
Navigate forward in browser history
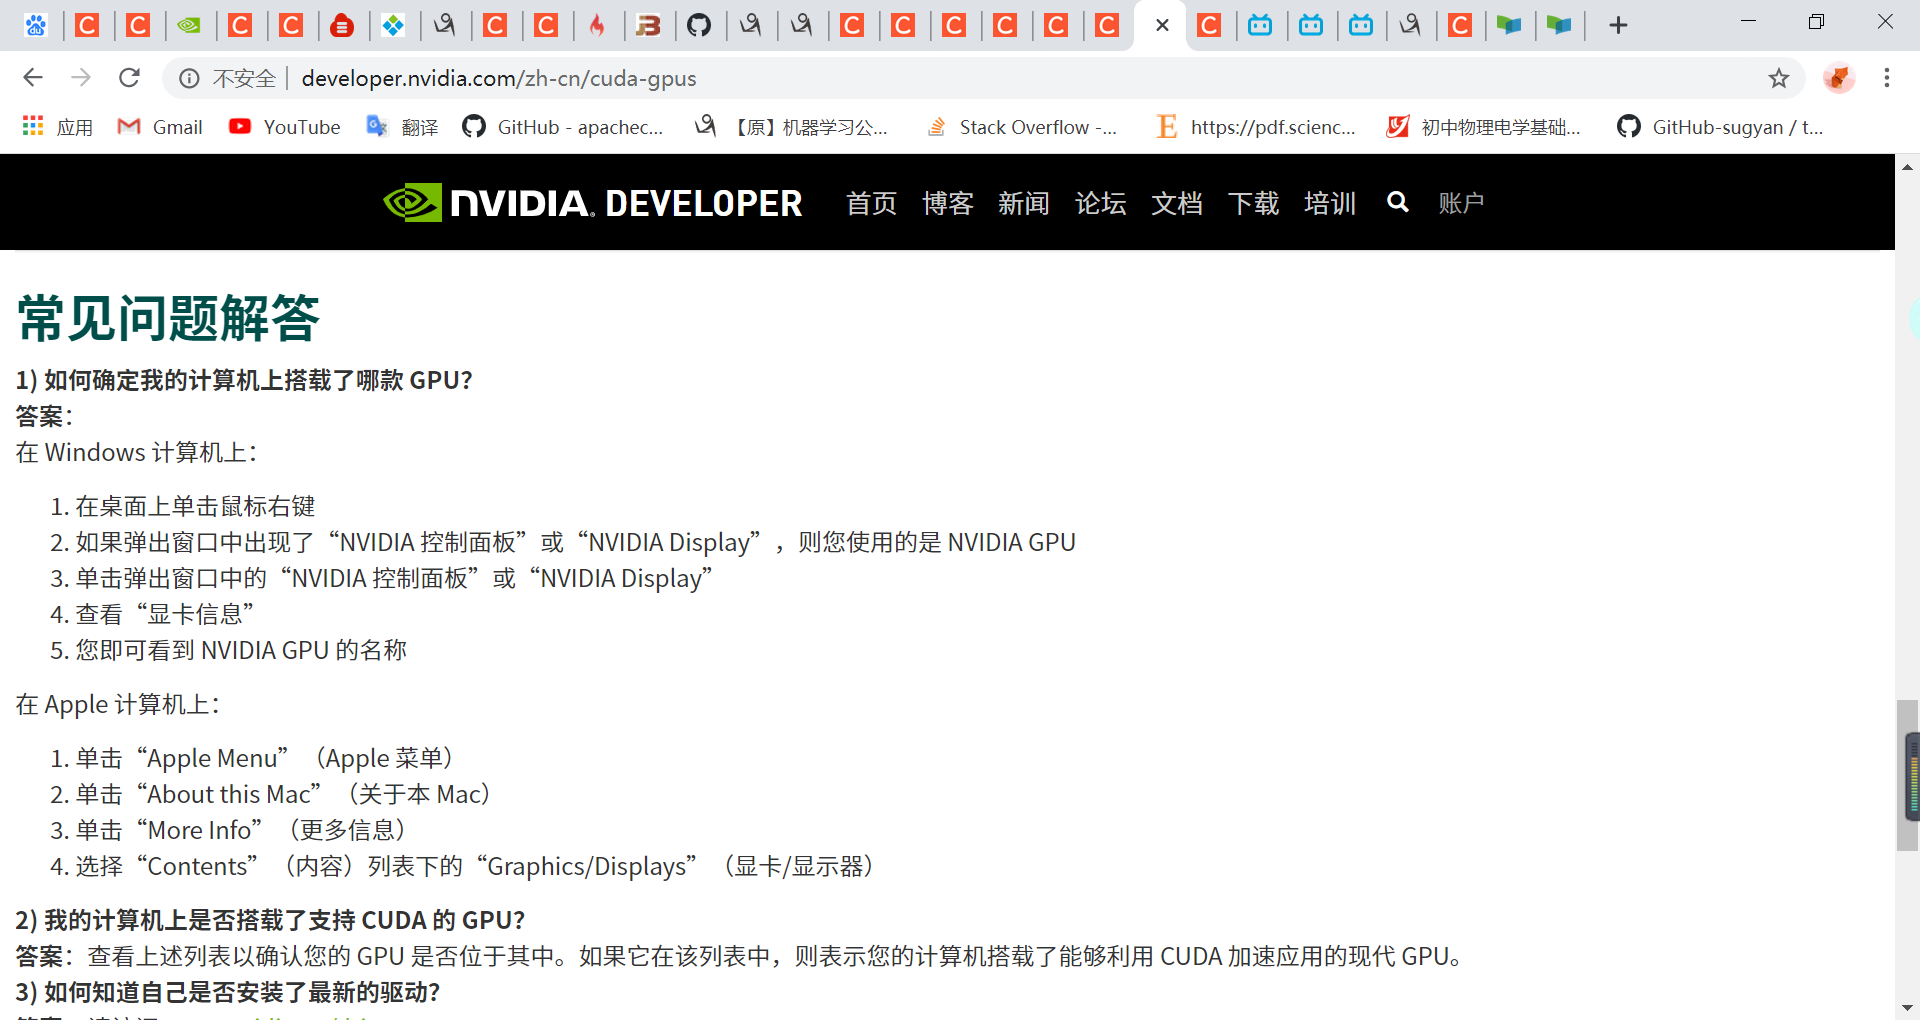tap(81, 78)
